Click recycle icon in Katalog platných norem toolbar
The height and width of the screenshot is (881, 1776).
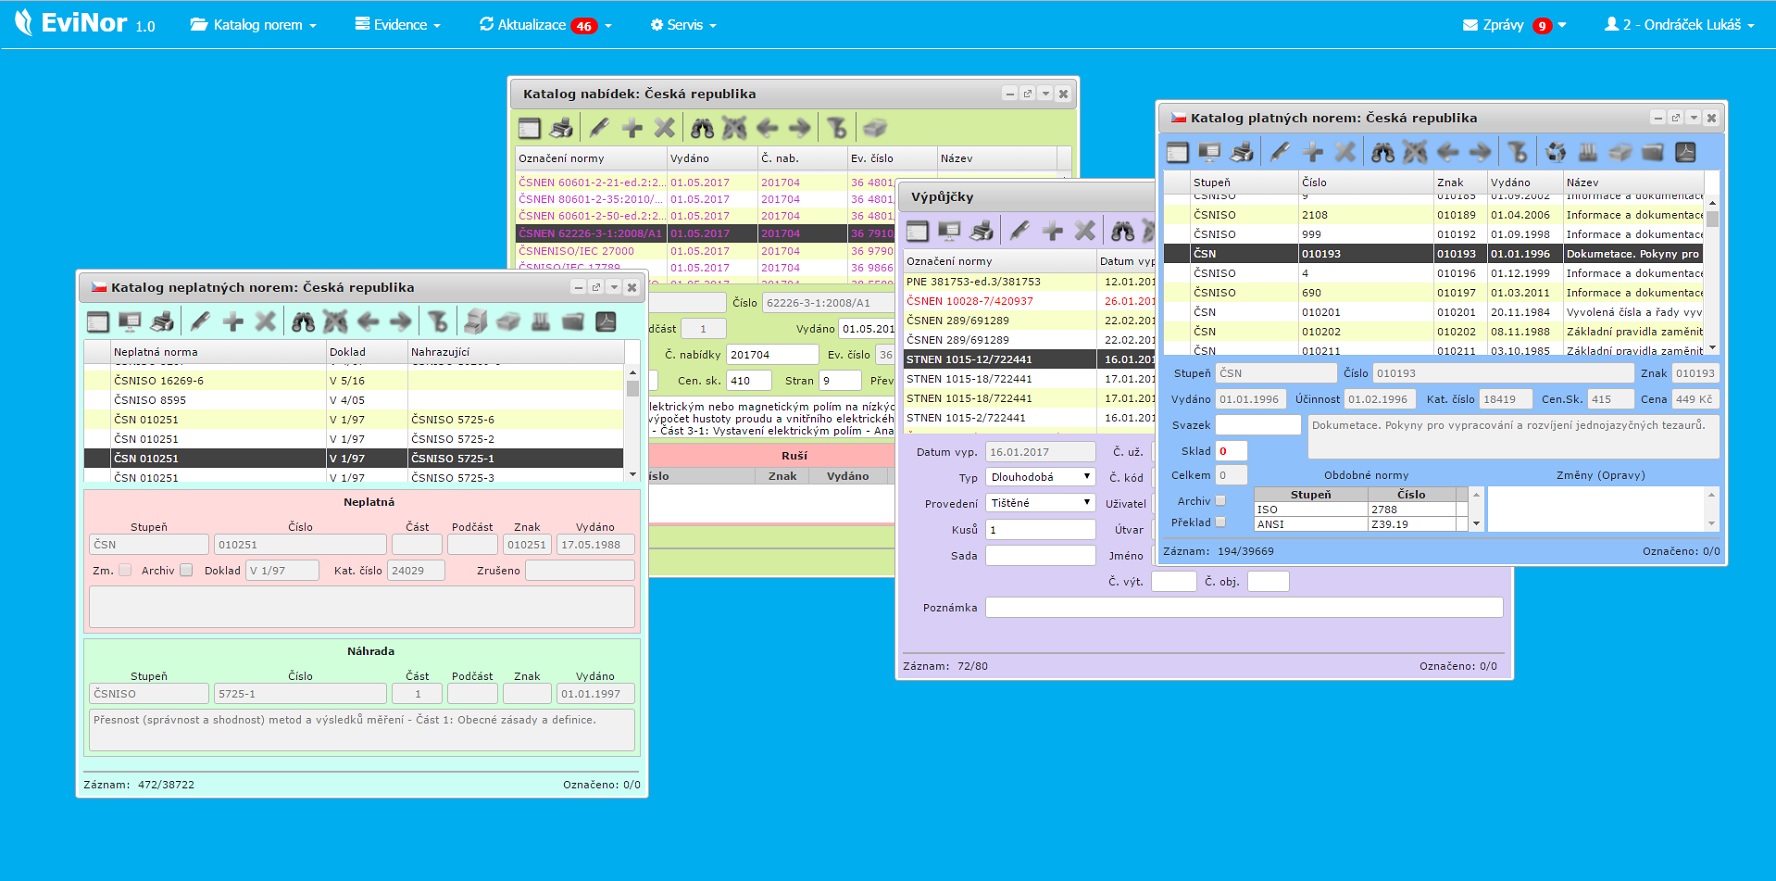pos(1555,152)
